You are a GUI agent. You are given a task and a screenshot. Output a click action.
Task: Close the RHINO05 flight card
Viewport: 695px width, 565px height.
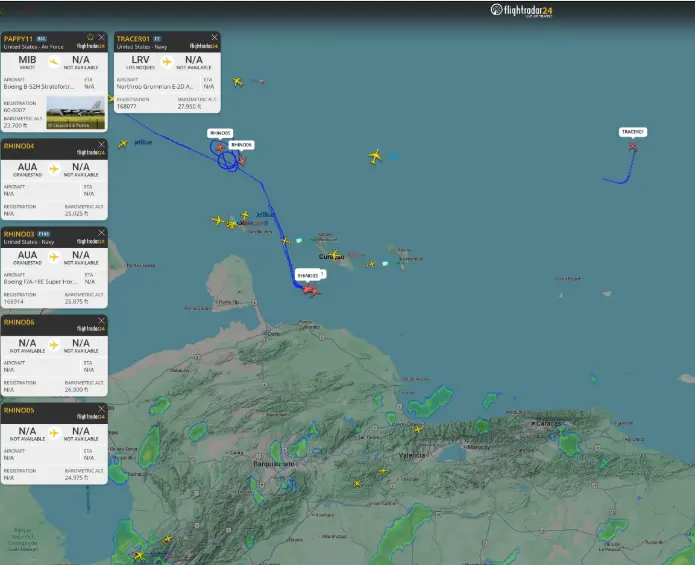coord(102,409)
